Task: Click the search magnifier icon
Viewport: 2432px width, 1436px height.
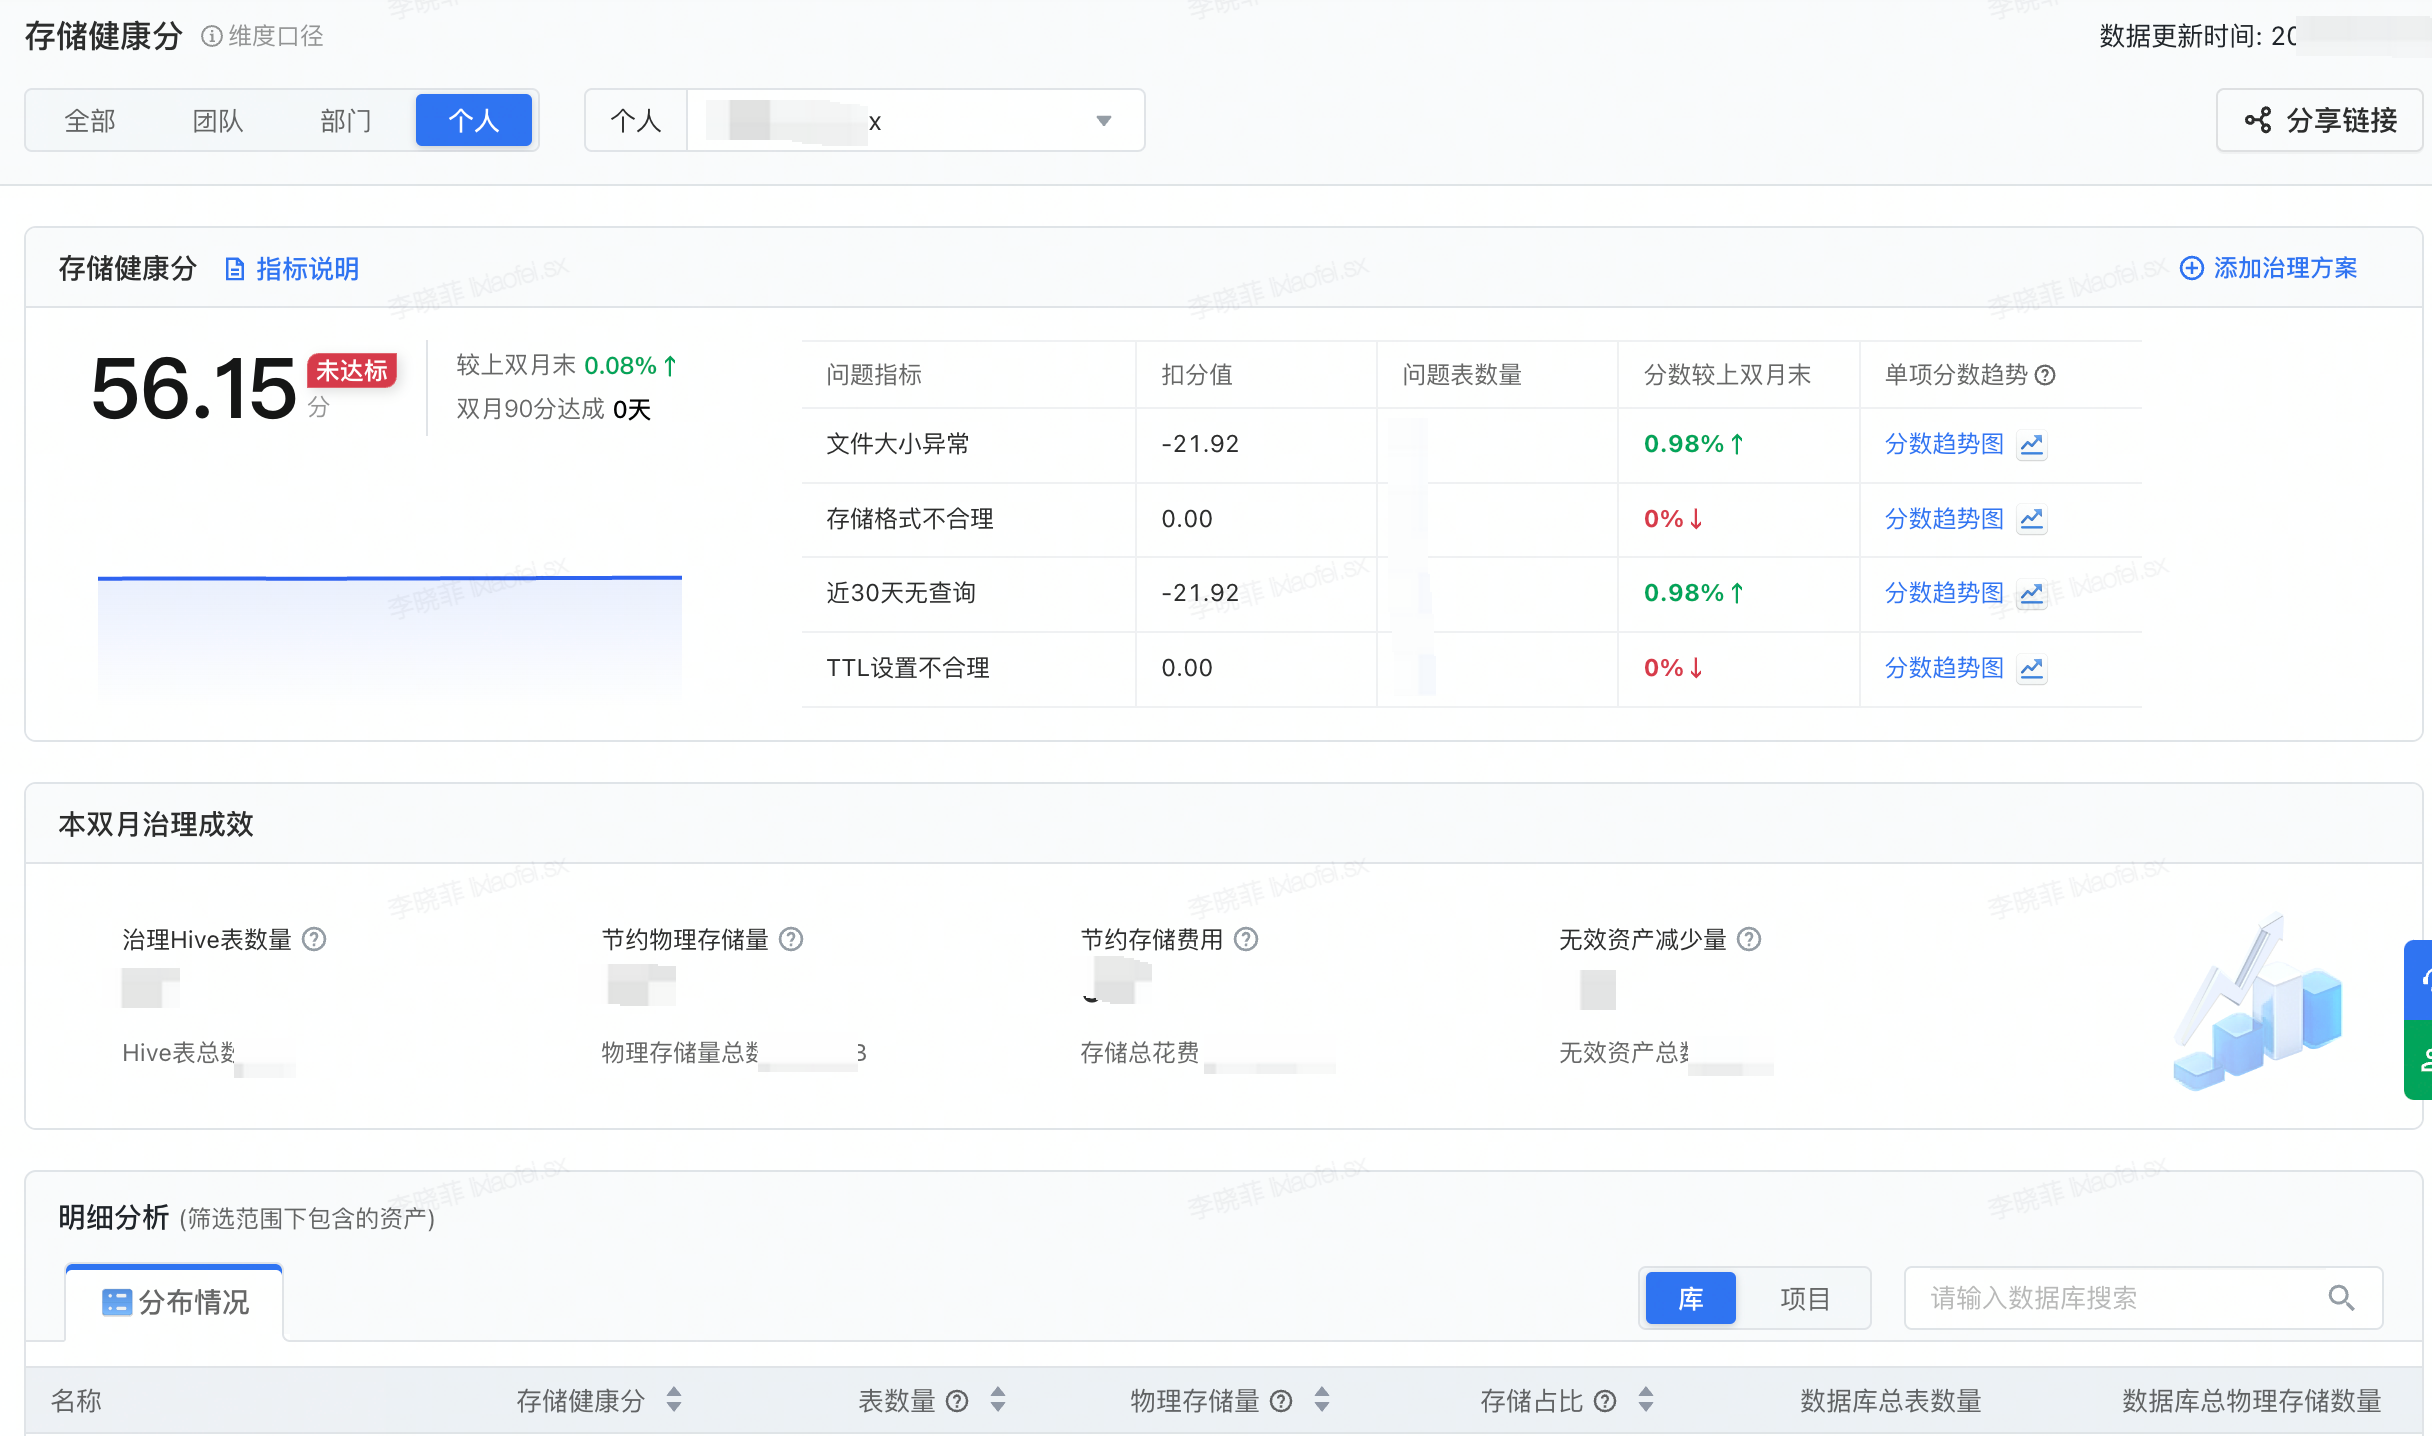Action: tap(2341, 1298)
